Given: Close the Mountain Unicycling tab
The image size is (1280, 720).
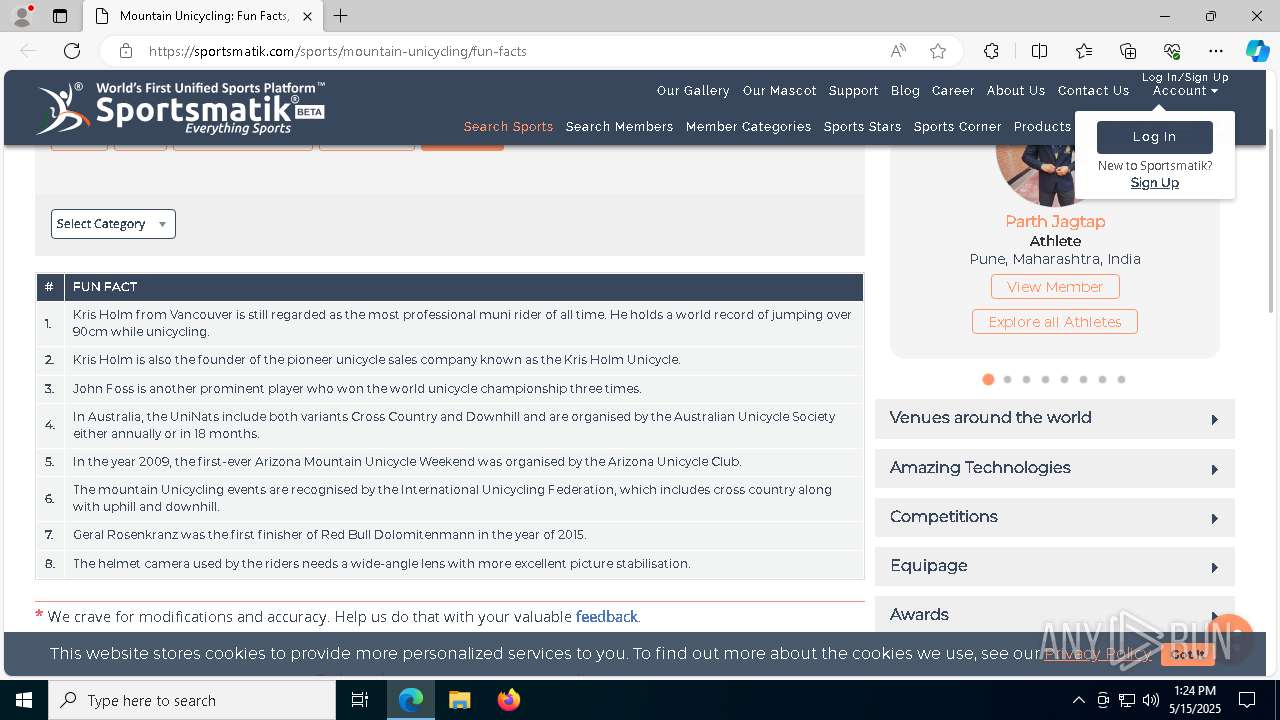Looking at the screenshot, I should tap(307, 16).
